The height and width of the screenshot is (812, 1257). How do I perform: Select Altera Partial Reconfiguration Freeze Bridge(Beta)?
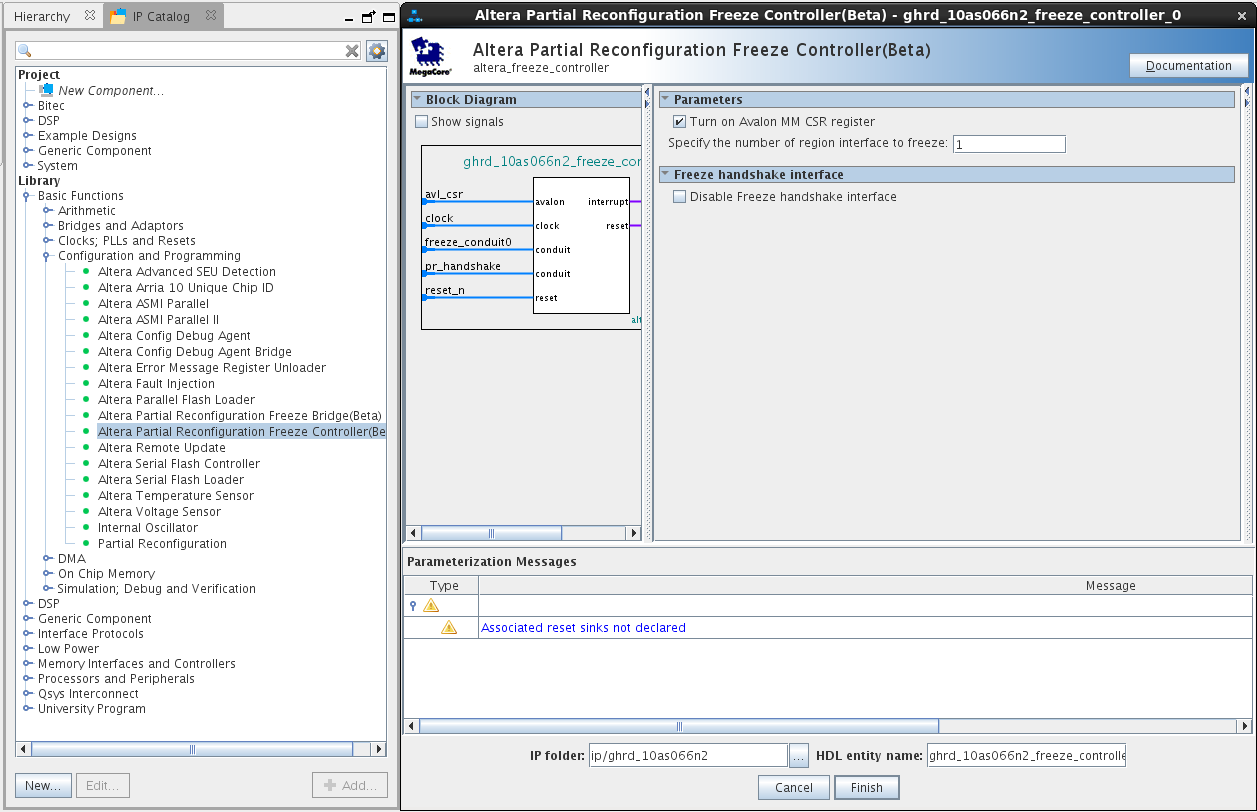pos(240,416)
